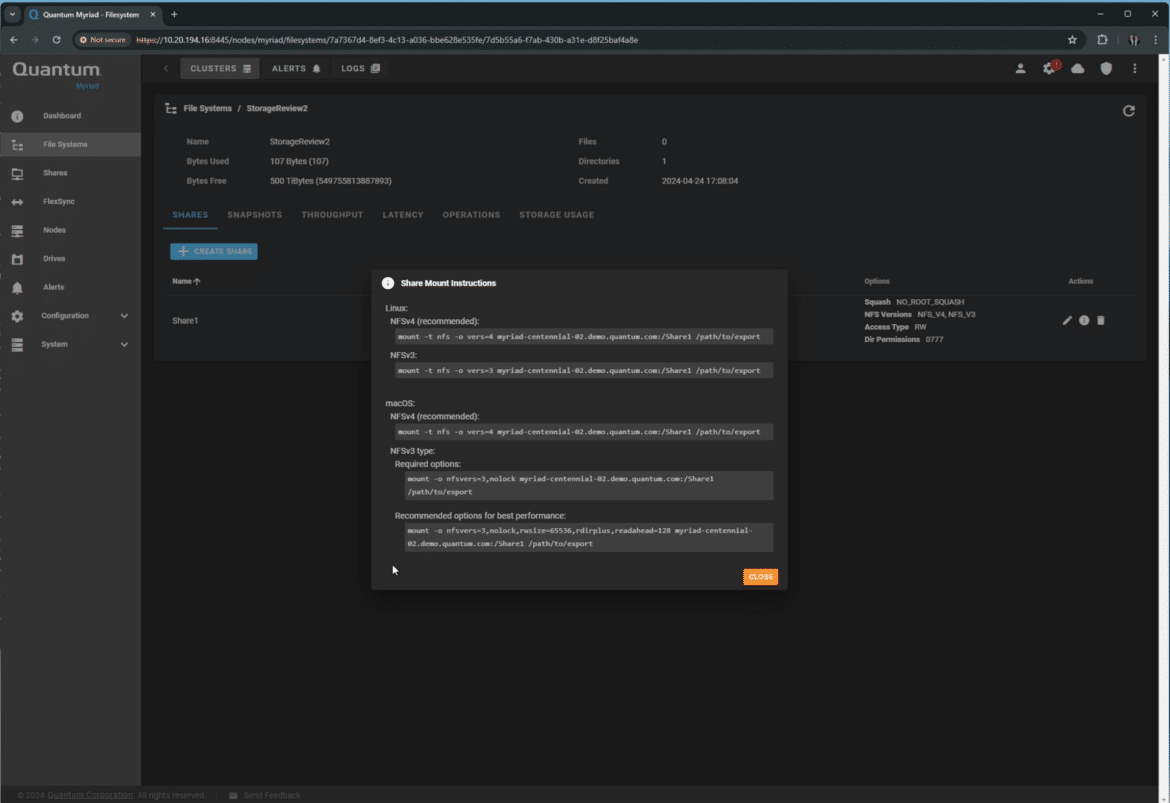Image resolution: width=1170 pixels, height=803 pixels.
Task: Open the Logs top bar item
Action: pos(360,69)
